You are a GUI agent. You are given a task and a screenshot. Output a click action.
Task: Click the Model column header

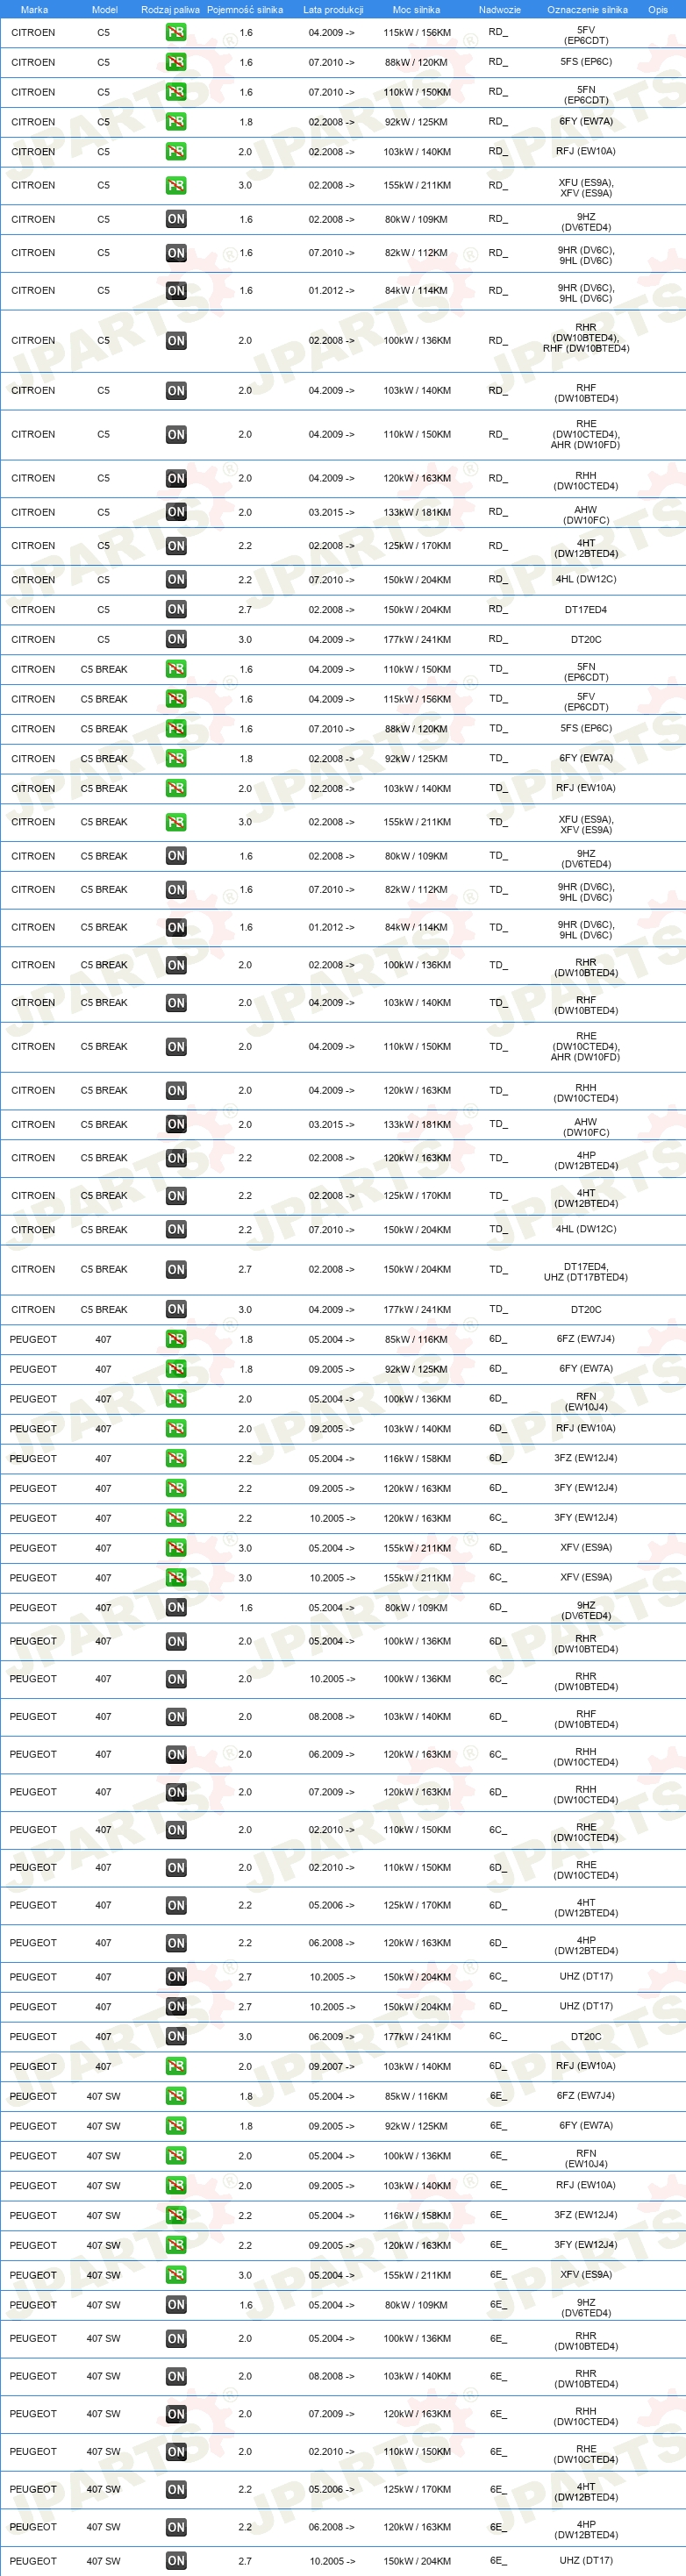(x=104, y=9)
